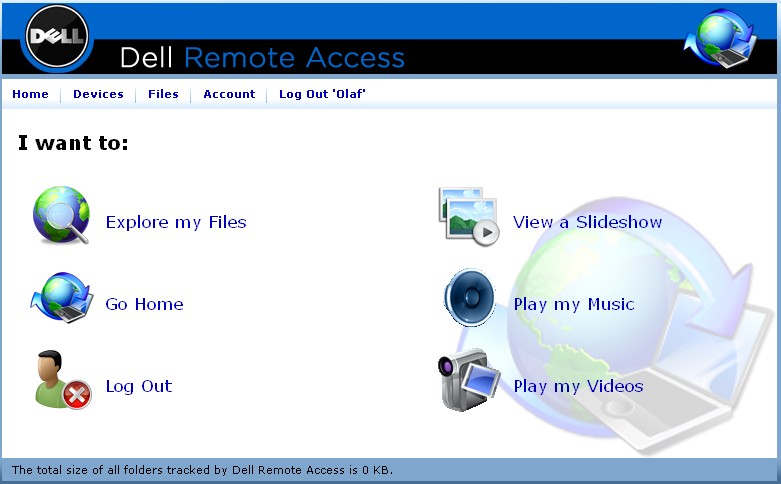
Task: Click the Log Out user icon
Action: pyautogui.click(x=63, y=380)
